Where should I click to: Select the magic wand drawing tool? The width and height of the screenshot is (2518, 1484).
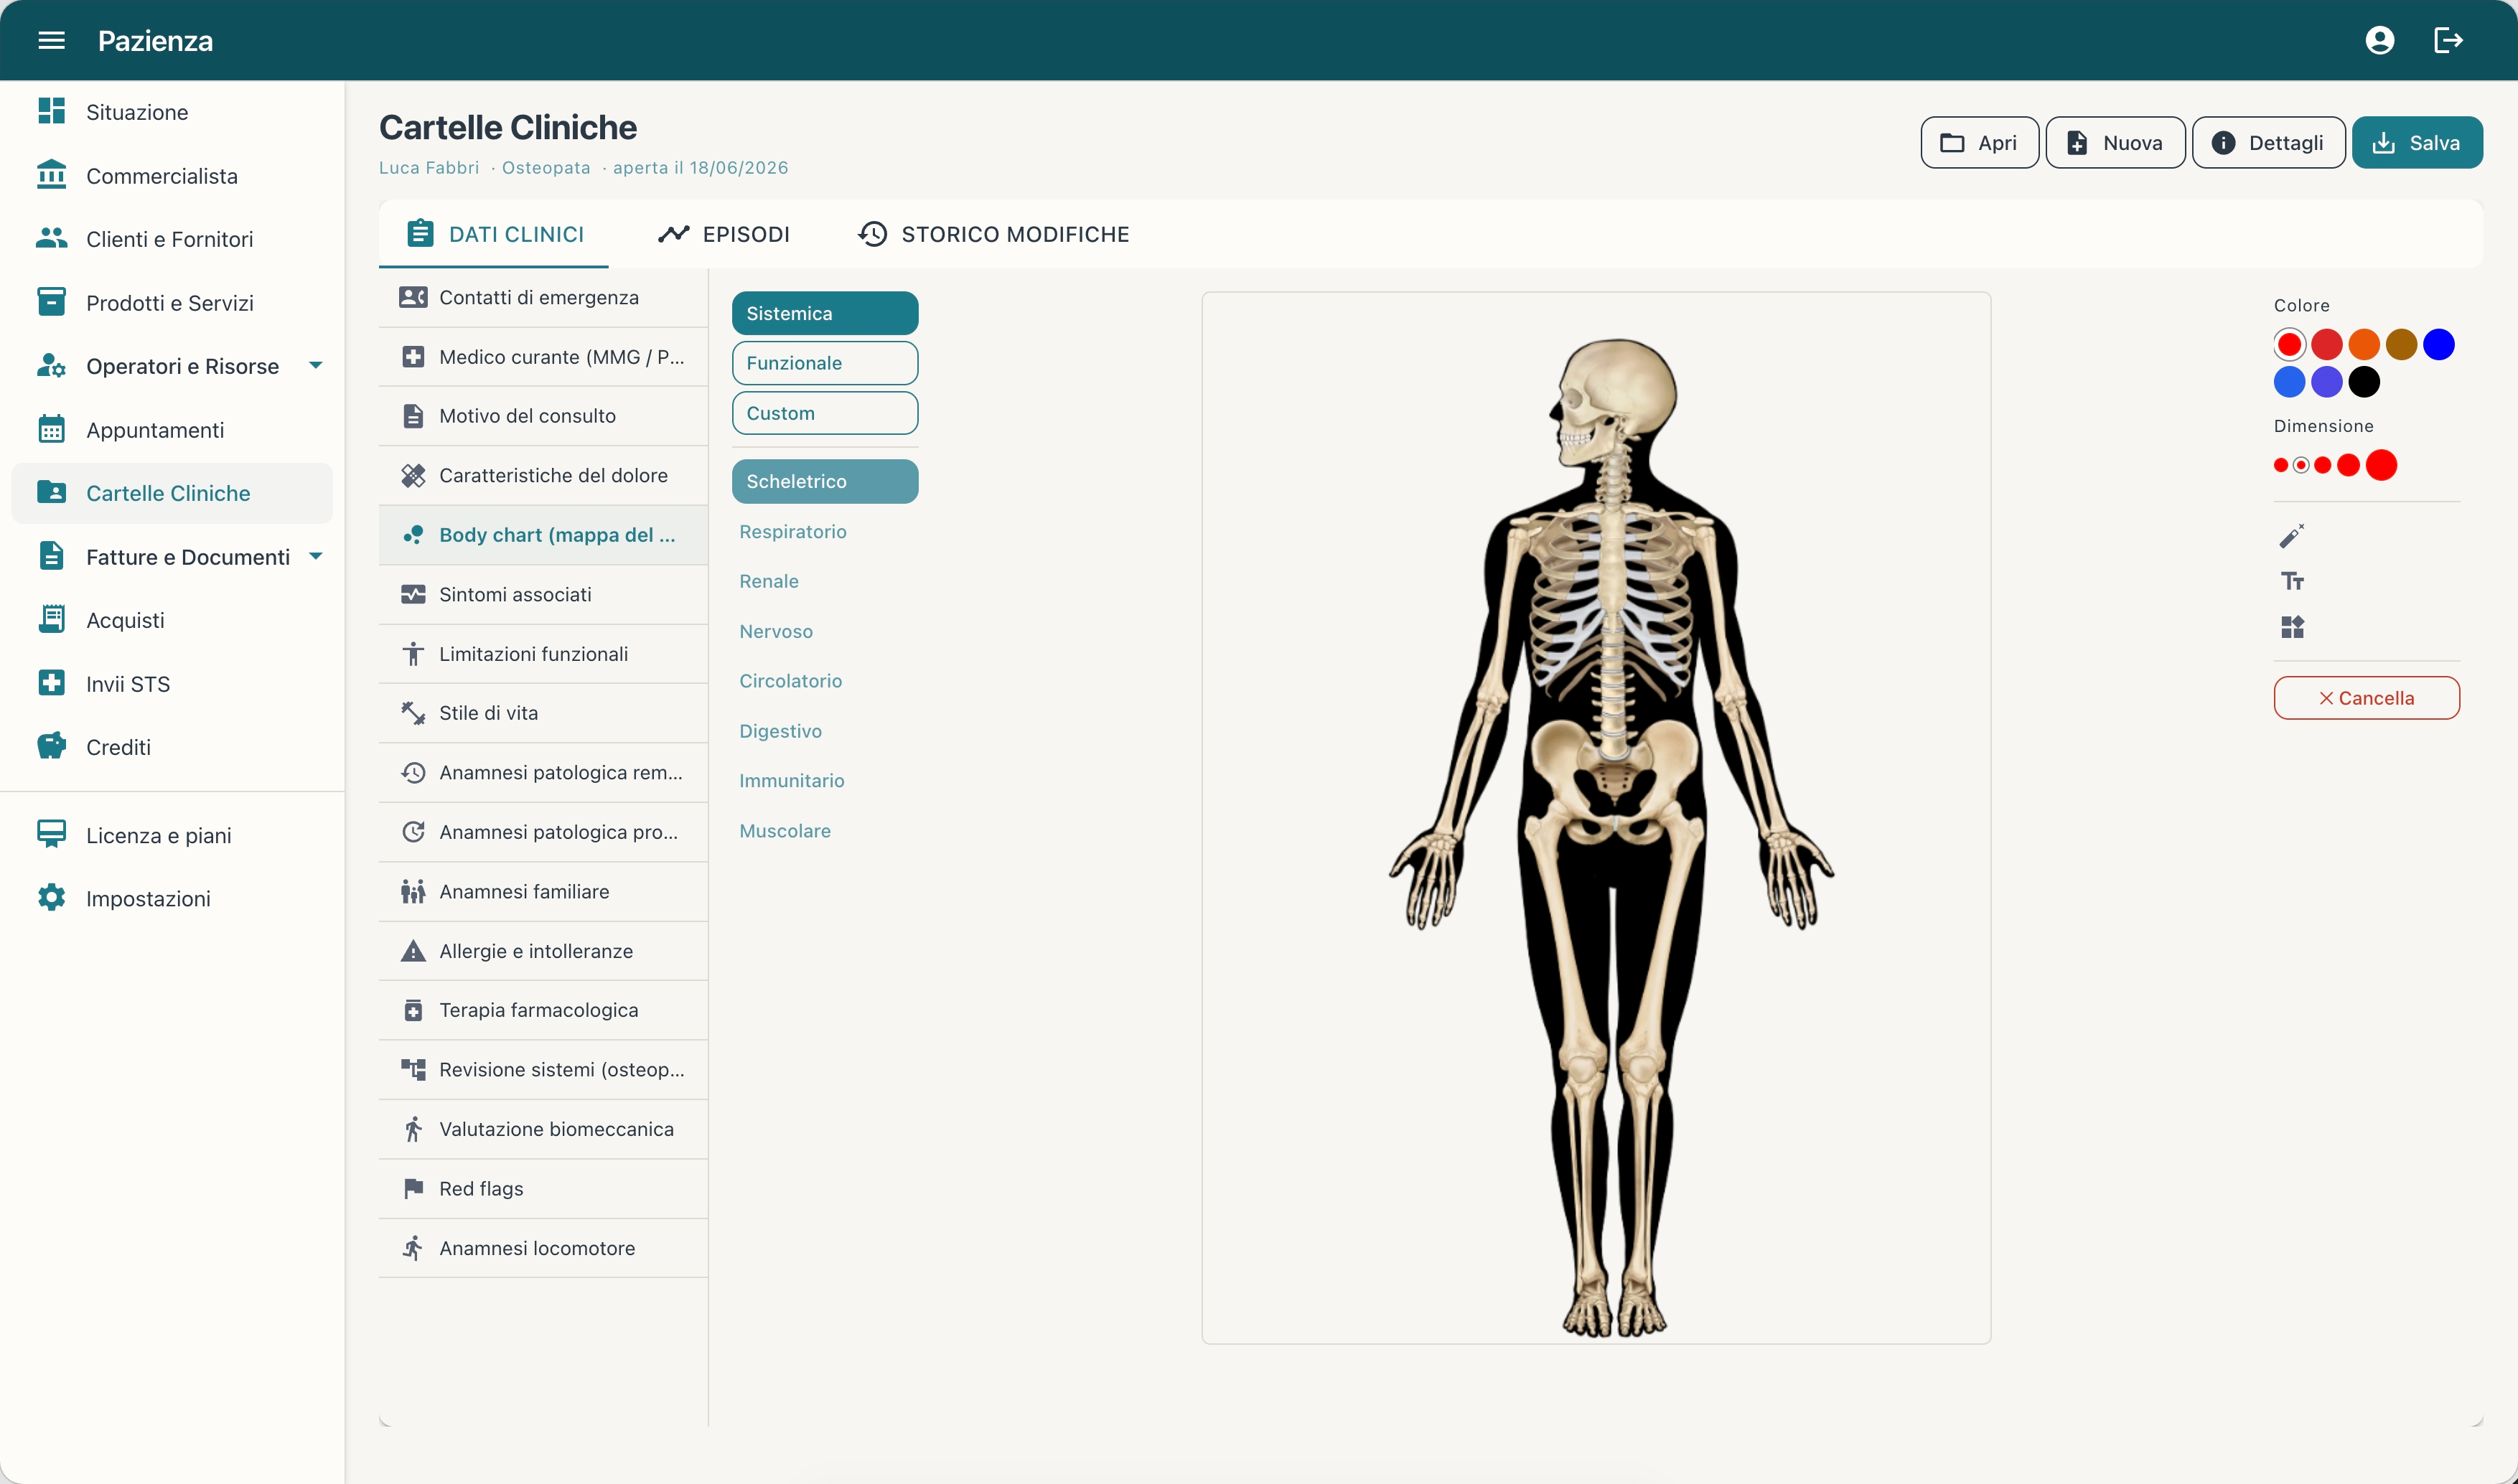click(2291, 536)
